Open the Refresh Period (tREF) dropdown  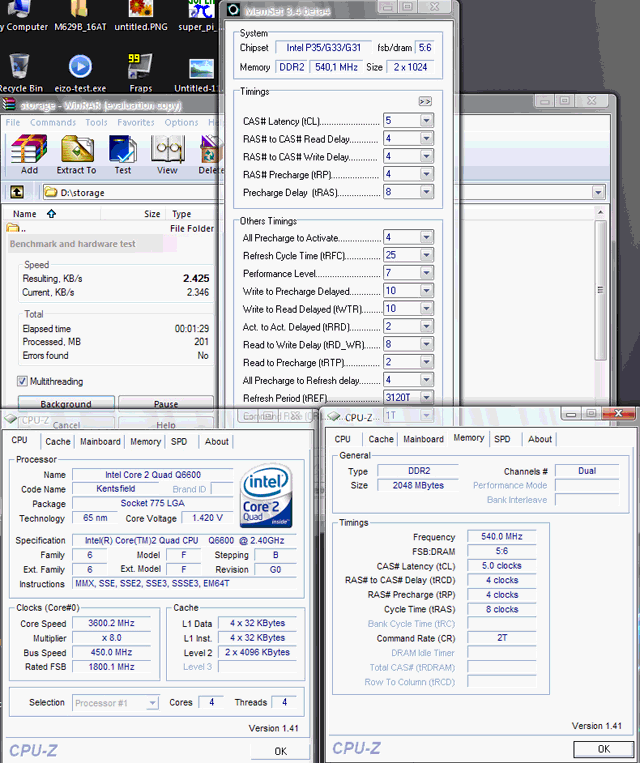click(426, 398)
